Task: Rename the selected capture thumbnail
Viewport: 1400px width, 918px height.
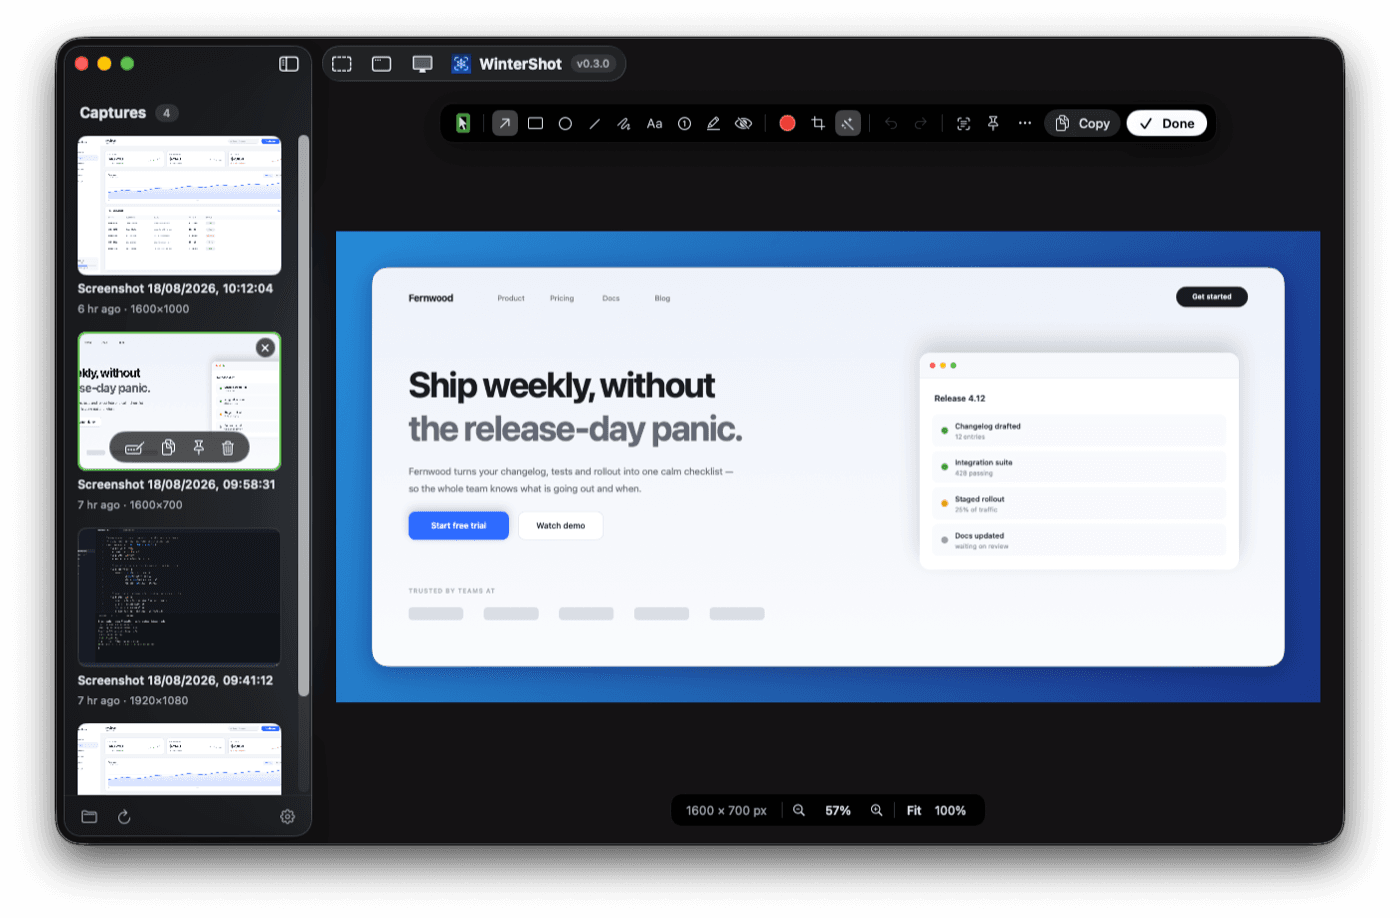Action: (134, 448)
